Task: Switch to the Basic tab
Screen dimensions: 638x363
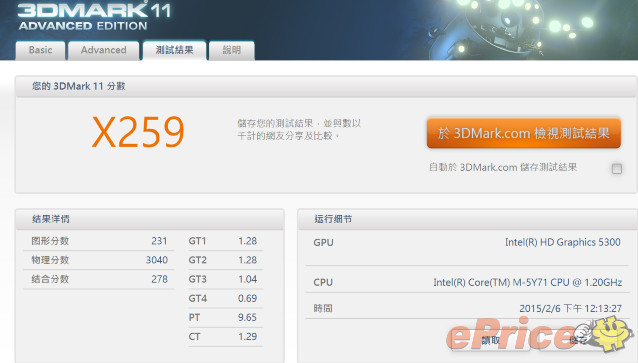Action: pos(40,50)
